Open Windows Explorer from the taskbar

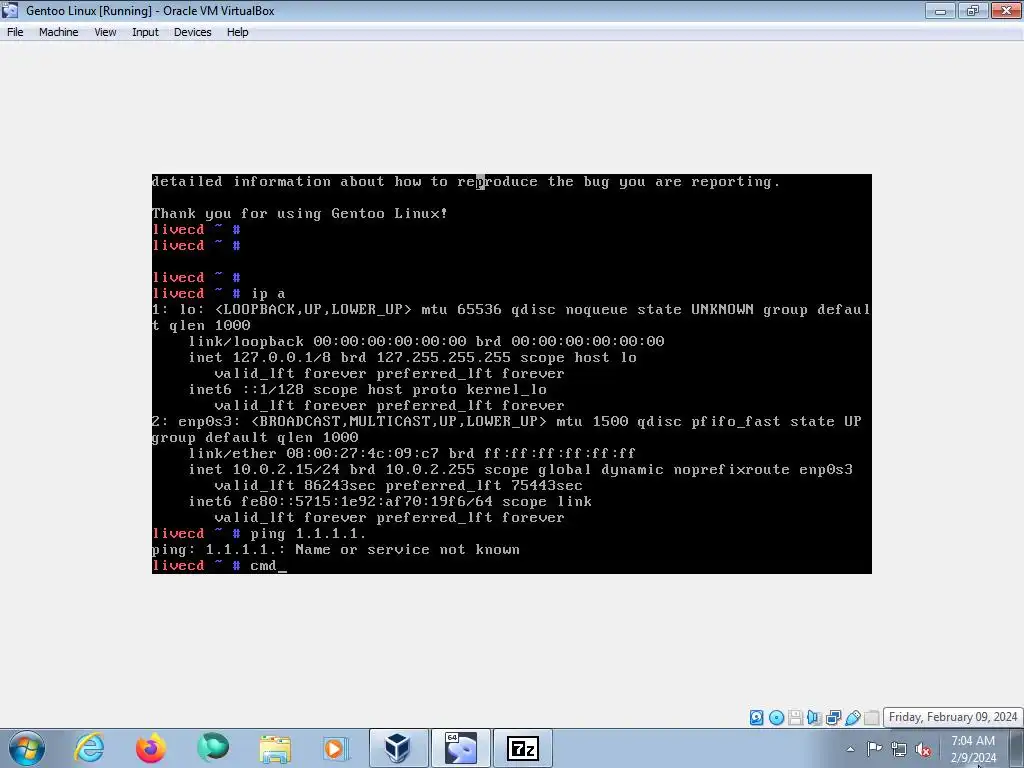tap(275, 748)
